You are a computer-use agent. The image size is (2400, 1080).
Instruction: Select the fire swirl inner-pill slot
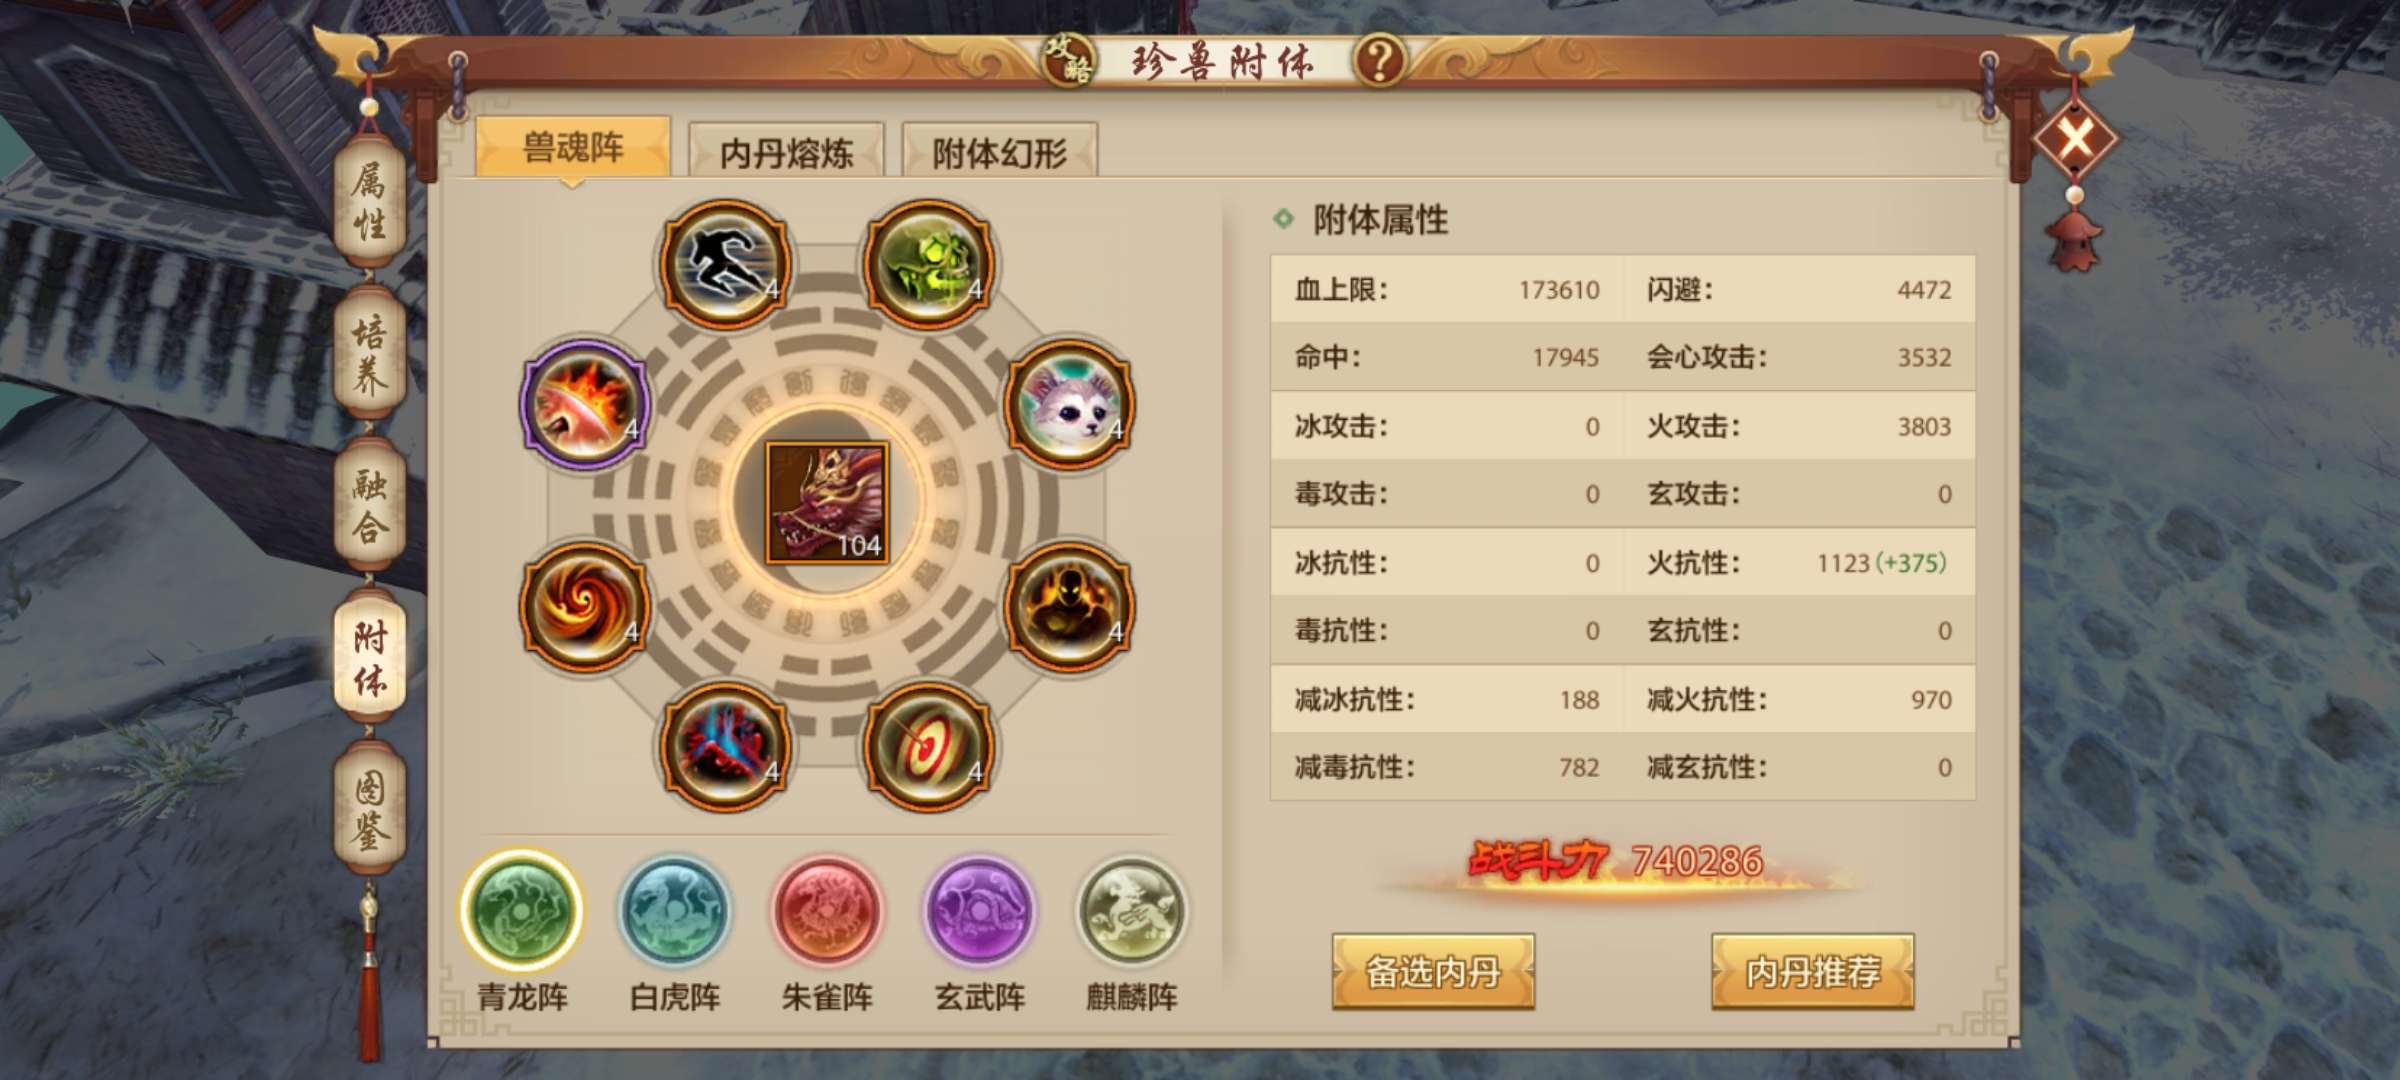[585, 606]
